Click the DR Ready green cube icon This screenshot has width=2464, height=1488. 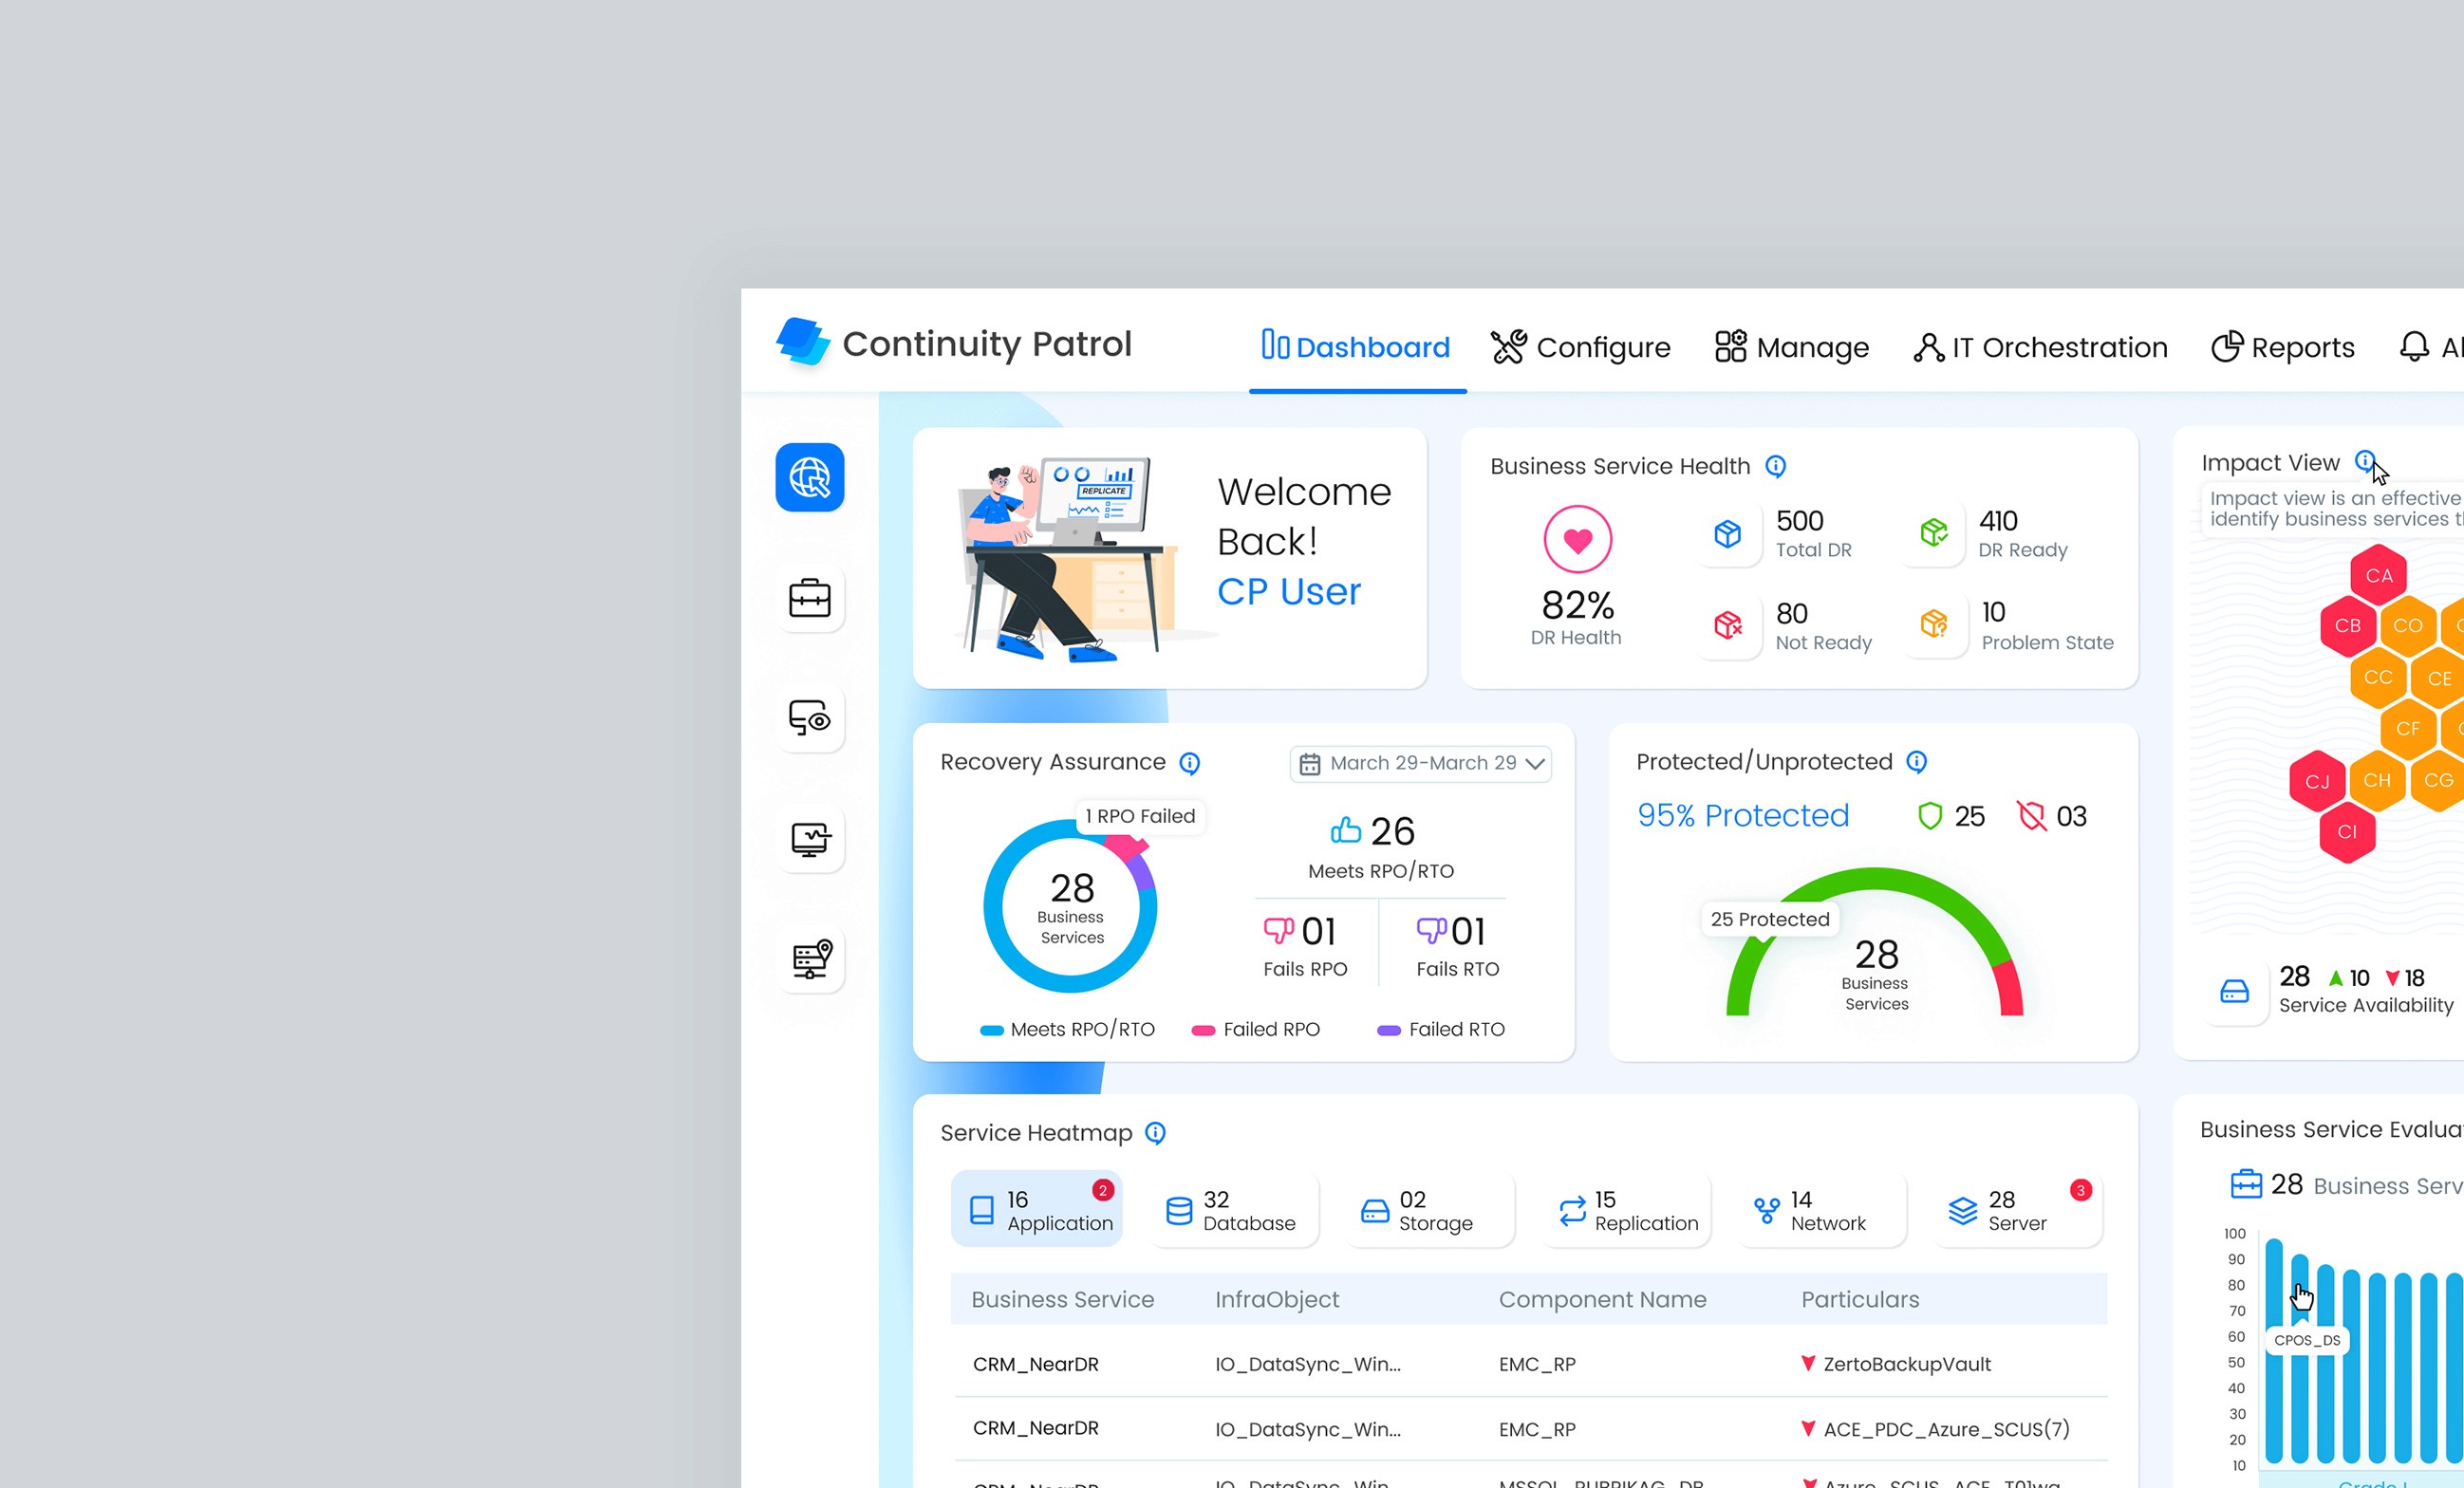(1934, 533)
